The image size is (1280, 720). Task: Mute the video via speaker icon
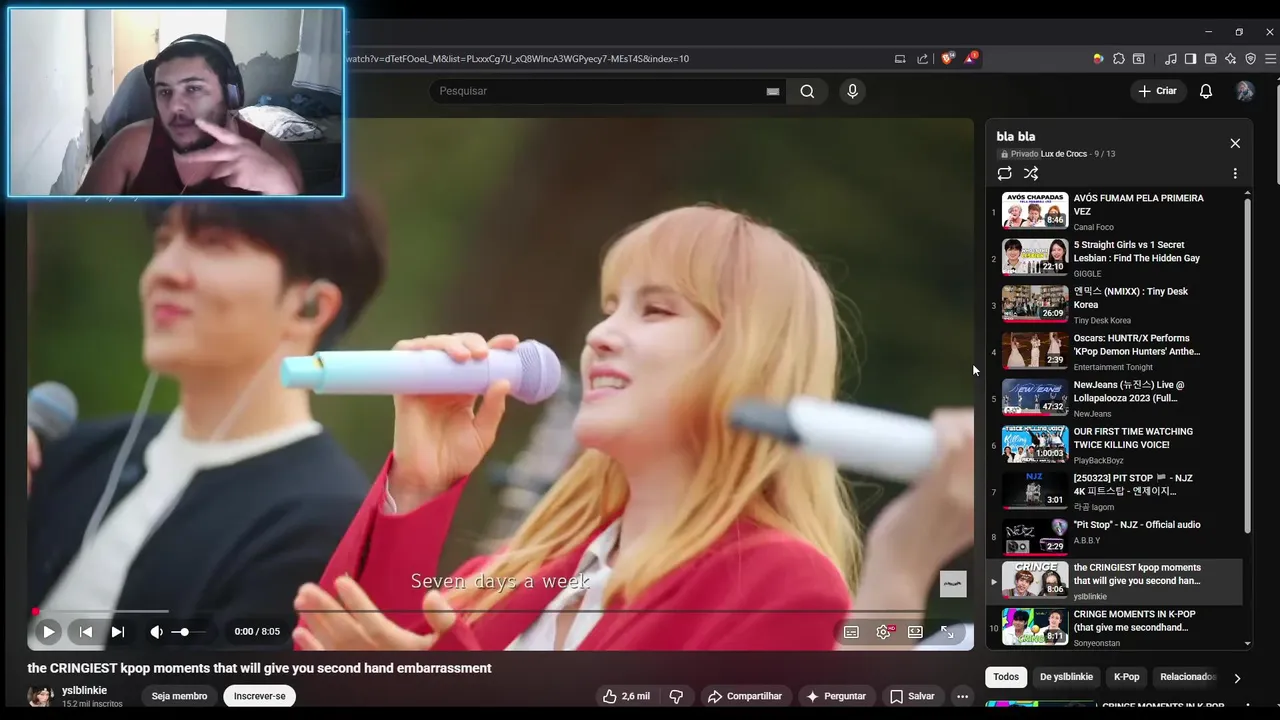(156, 632)
